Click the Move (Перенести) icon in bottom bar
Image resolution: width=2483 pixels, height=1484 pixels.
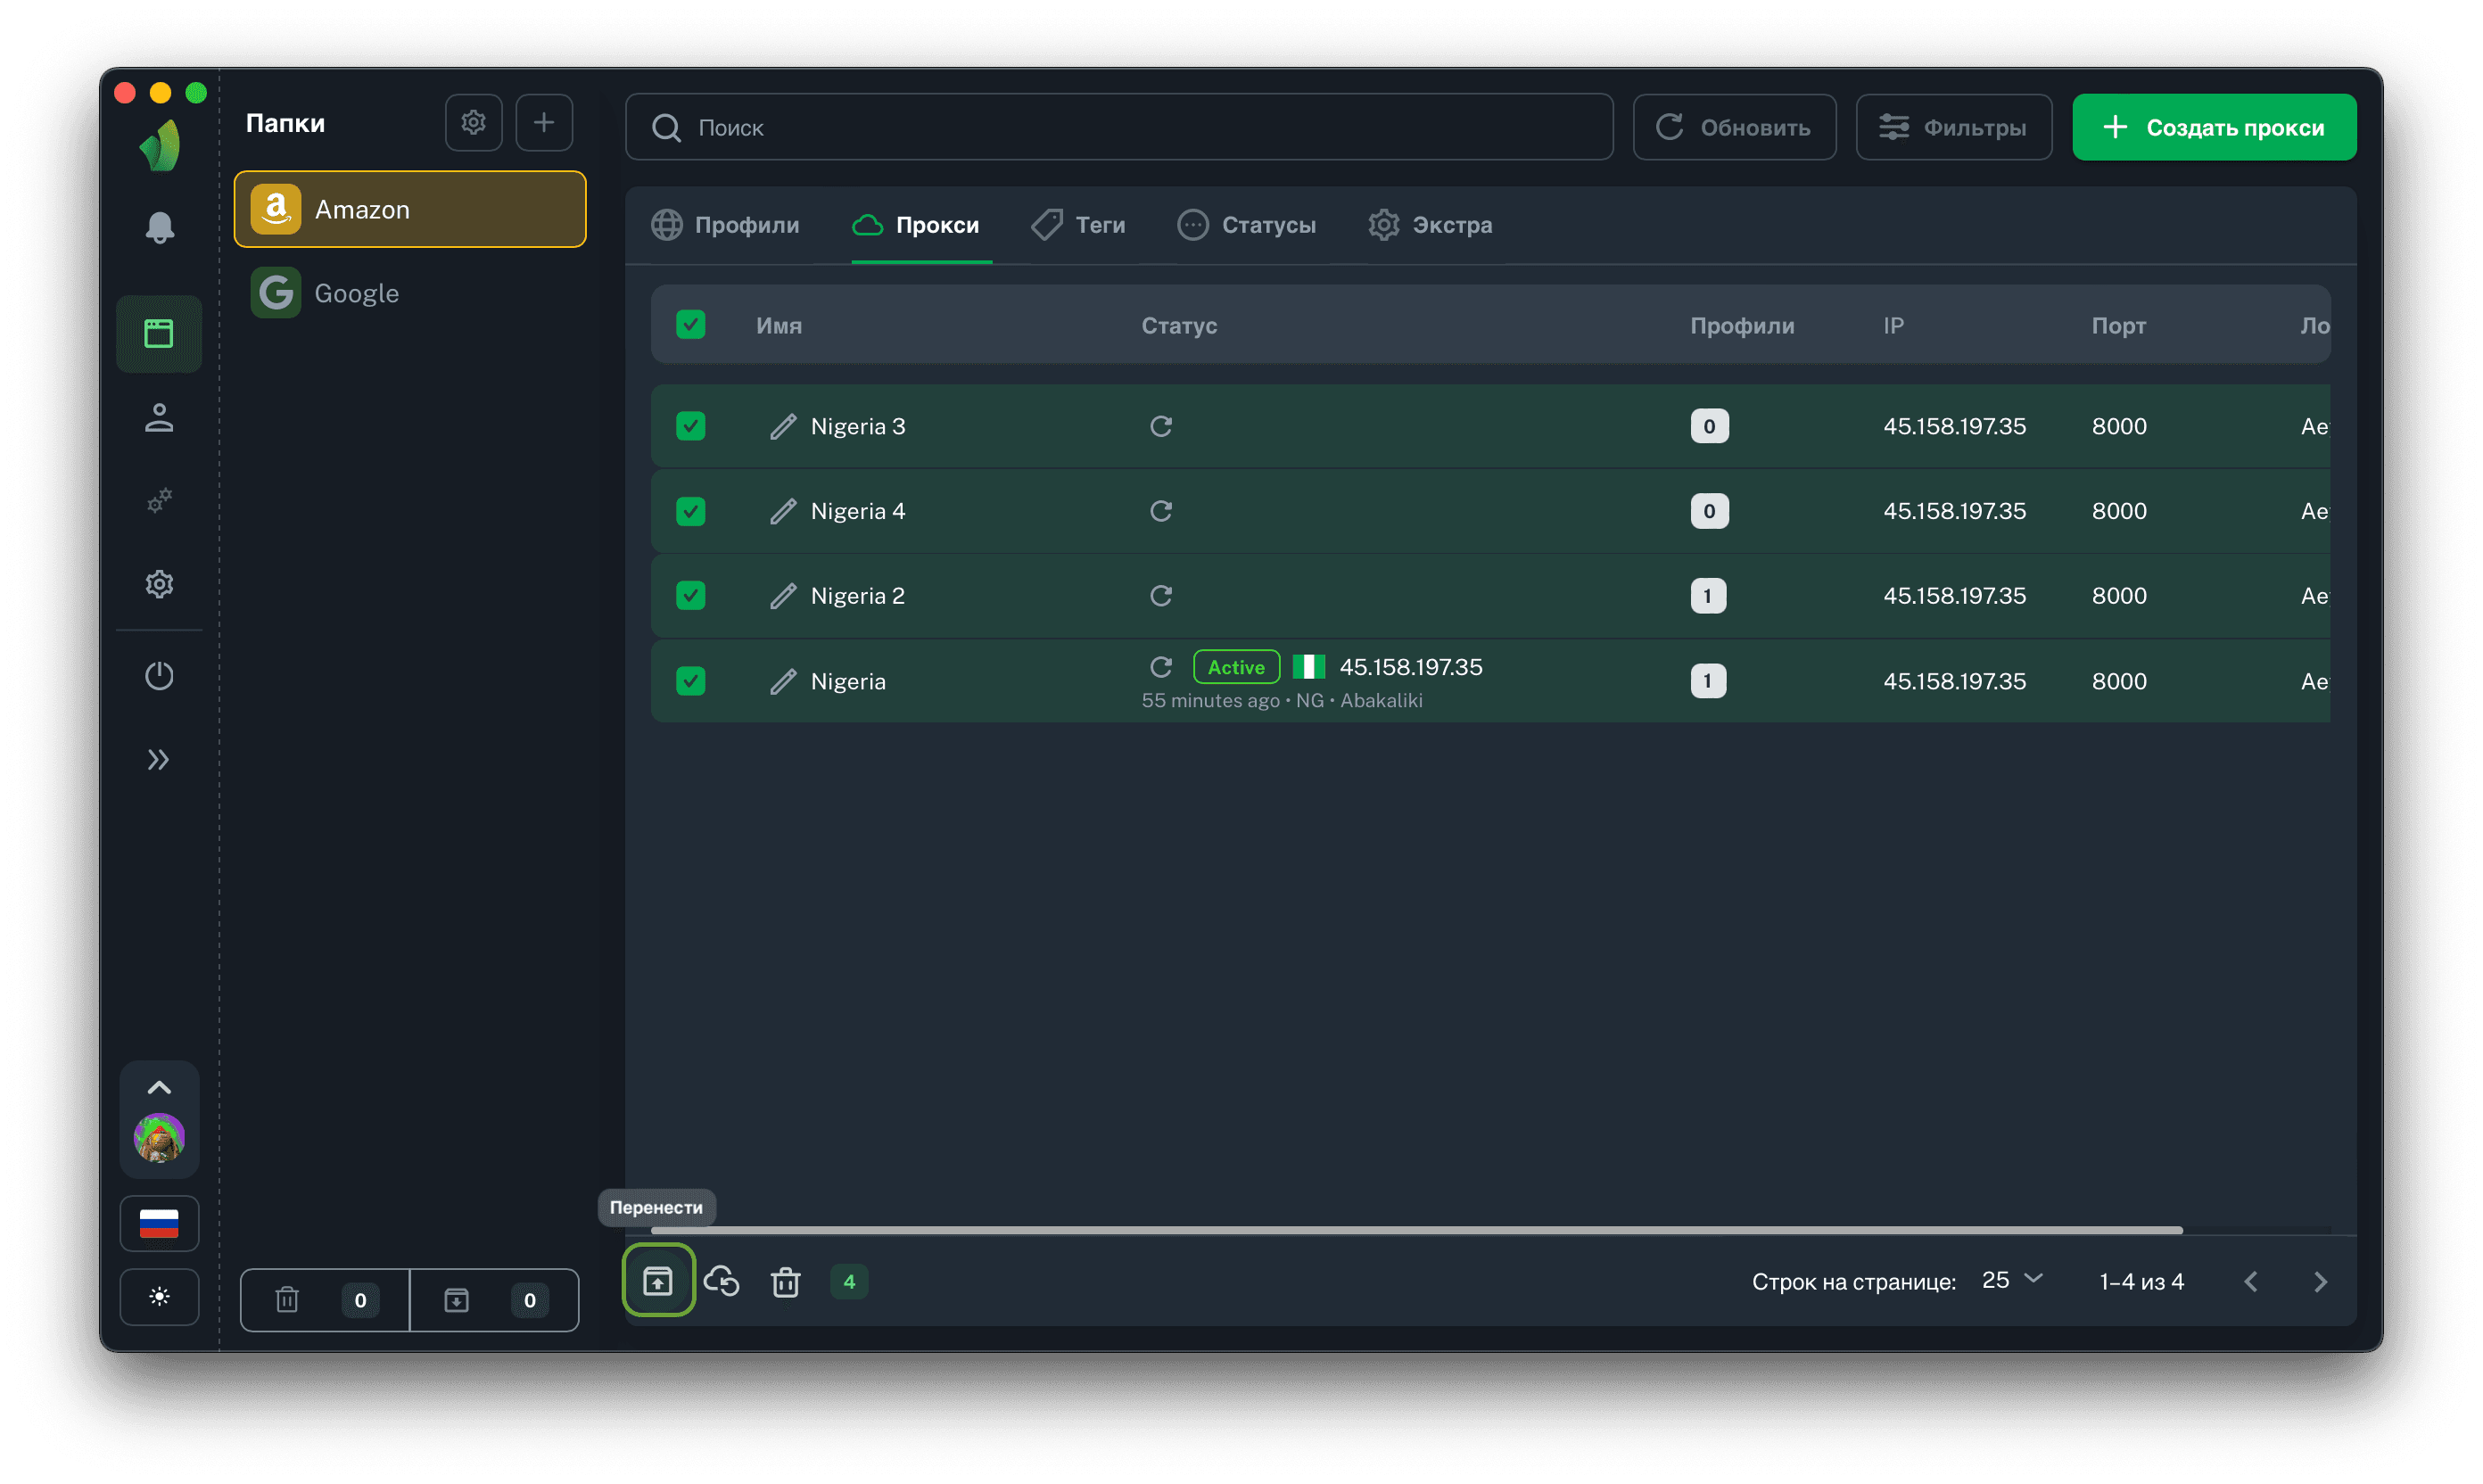tap(658, 1280)
